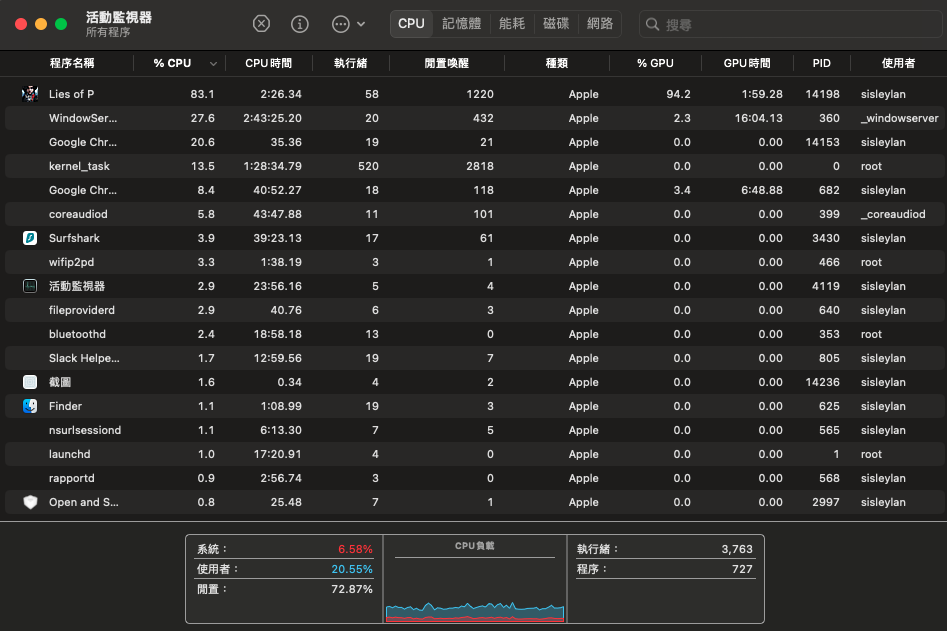
Task: Click the _windowserver user cell
Action: click(x=899, y=118)
